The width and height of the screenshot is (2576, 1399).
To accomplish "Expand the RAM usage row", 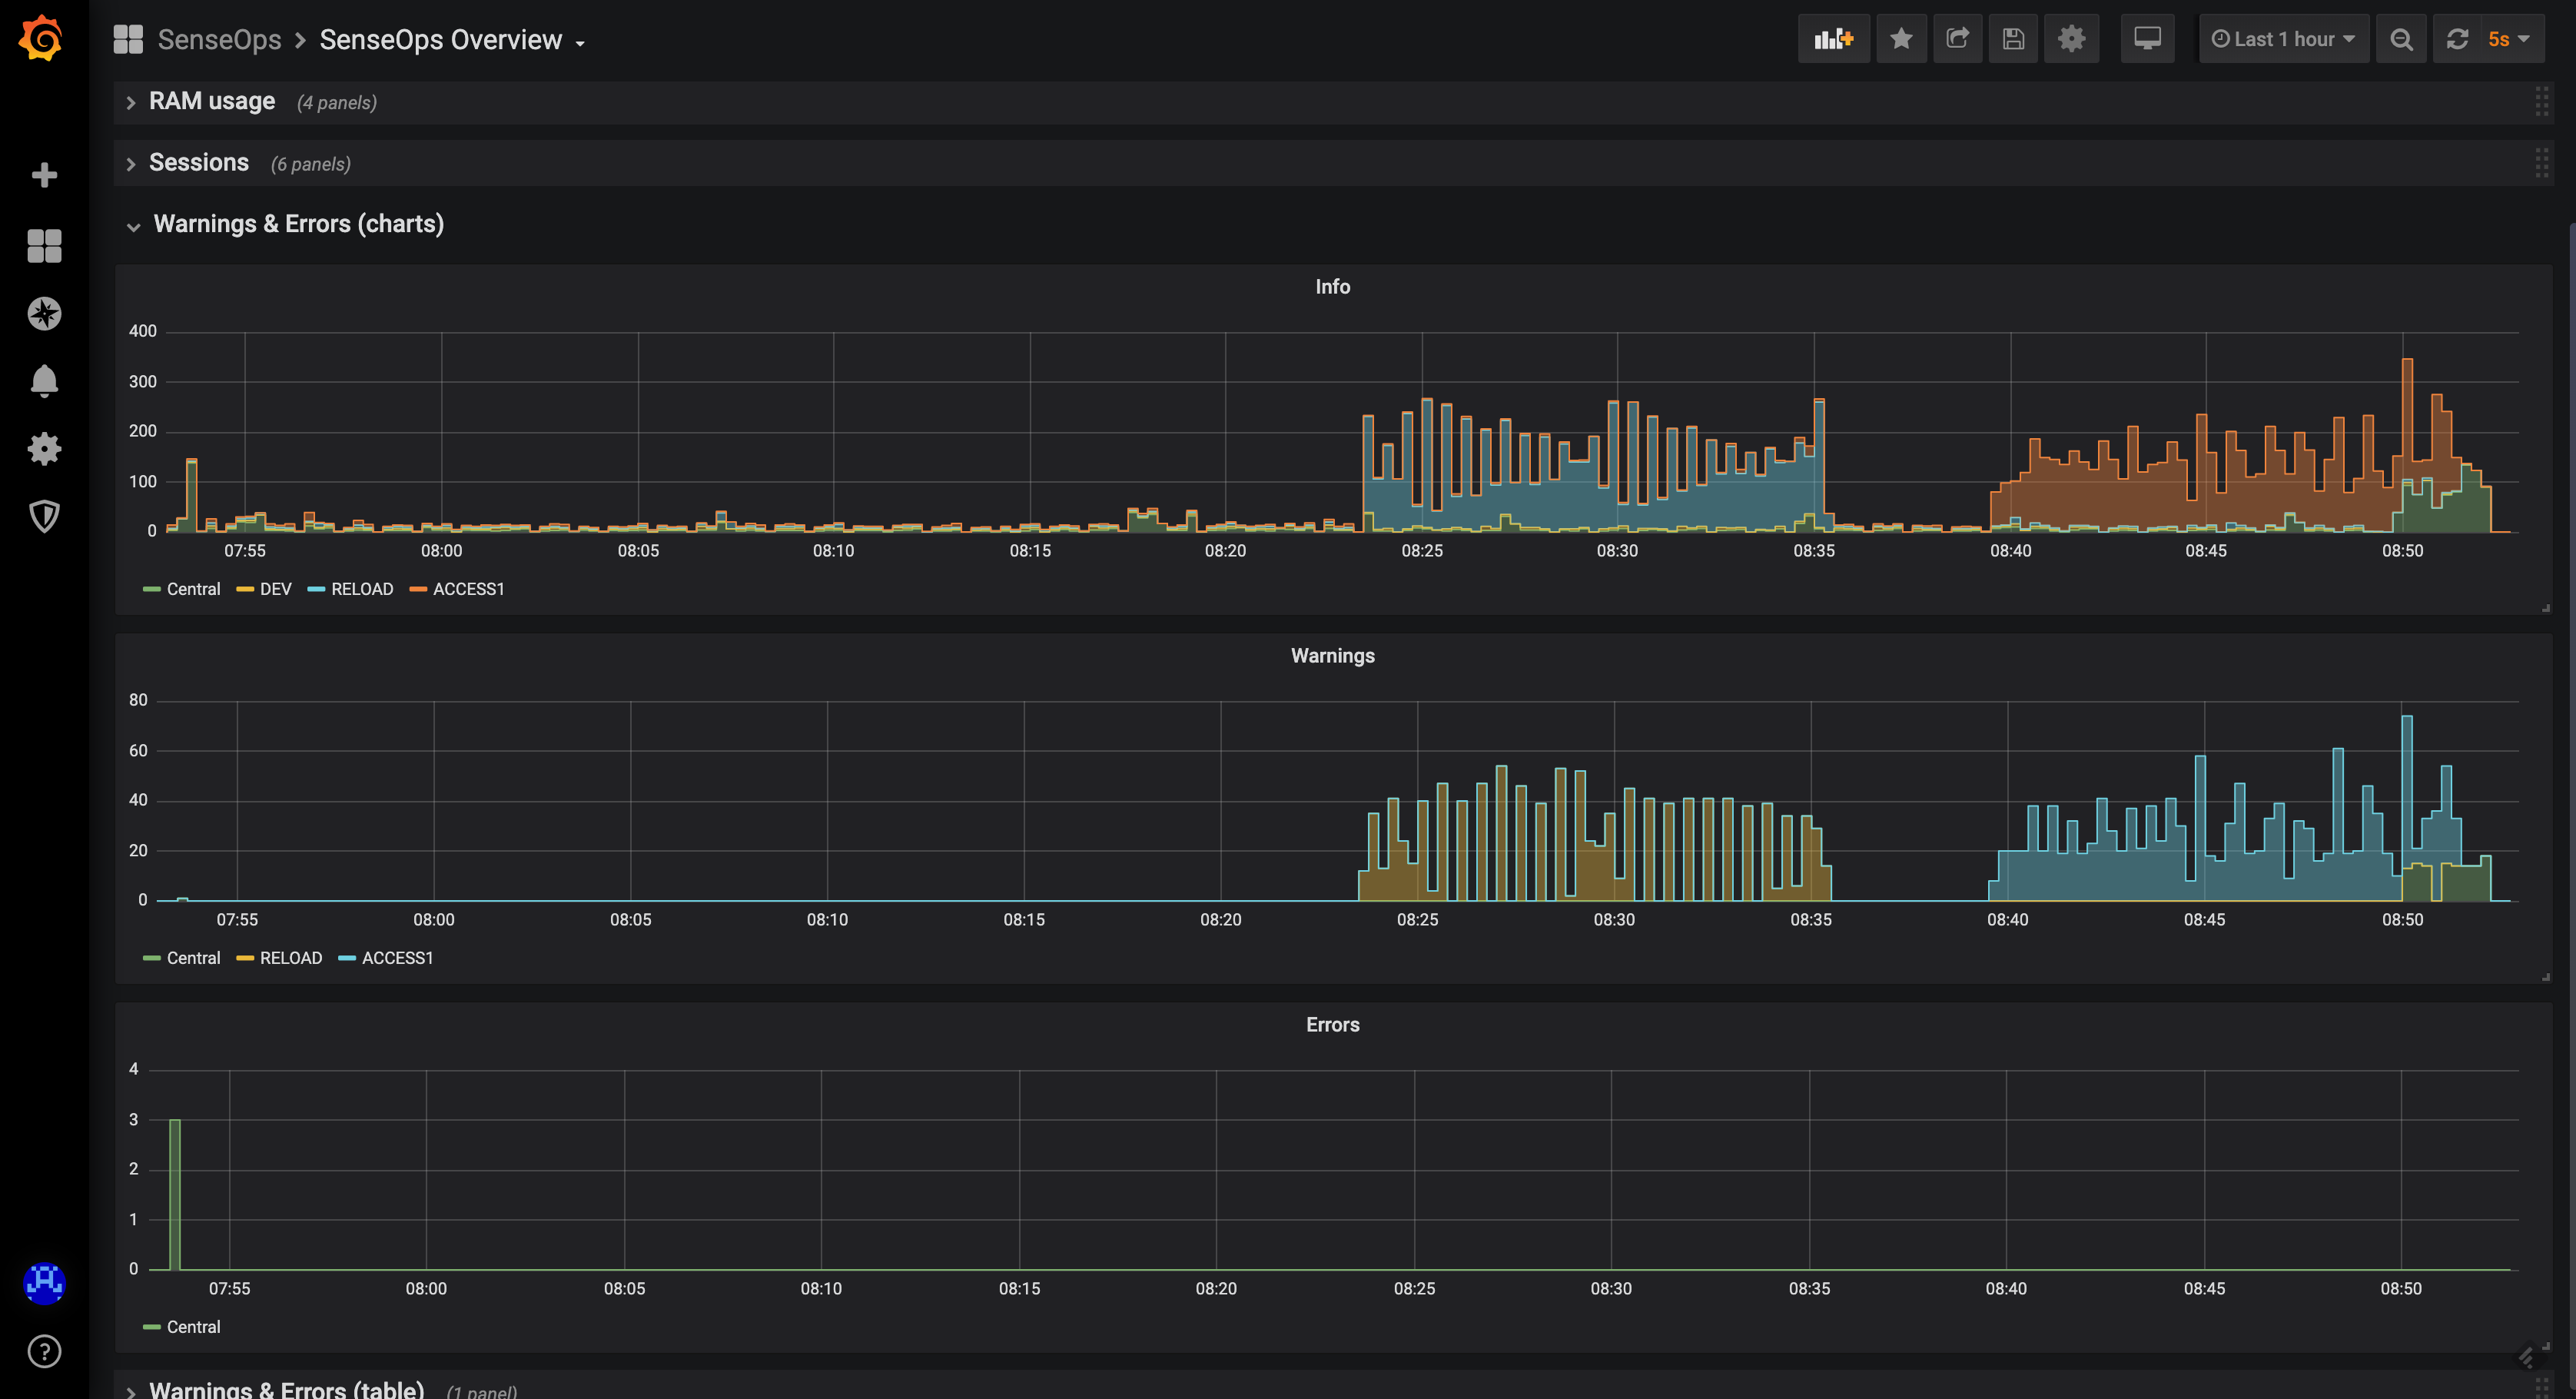I will tap(211, 102).
